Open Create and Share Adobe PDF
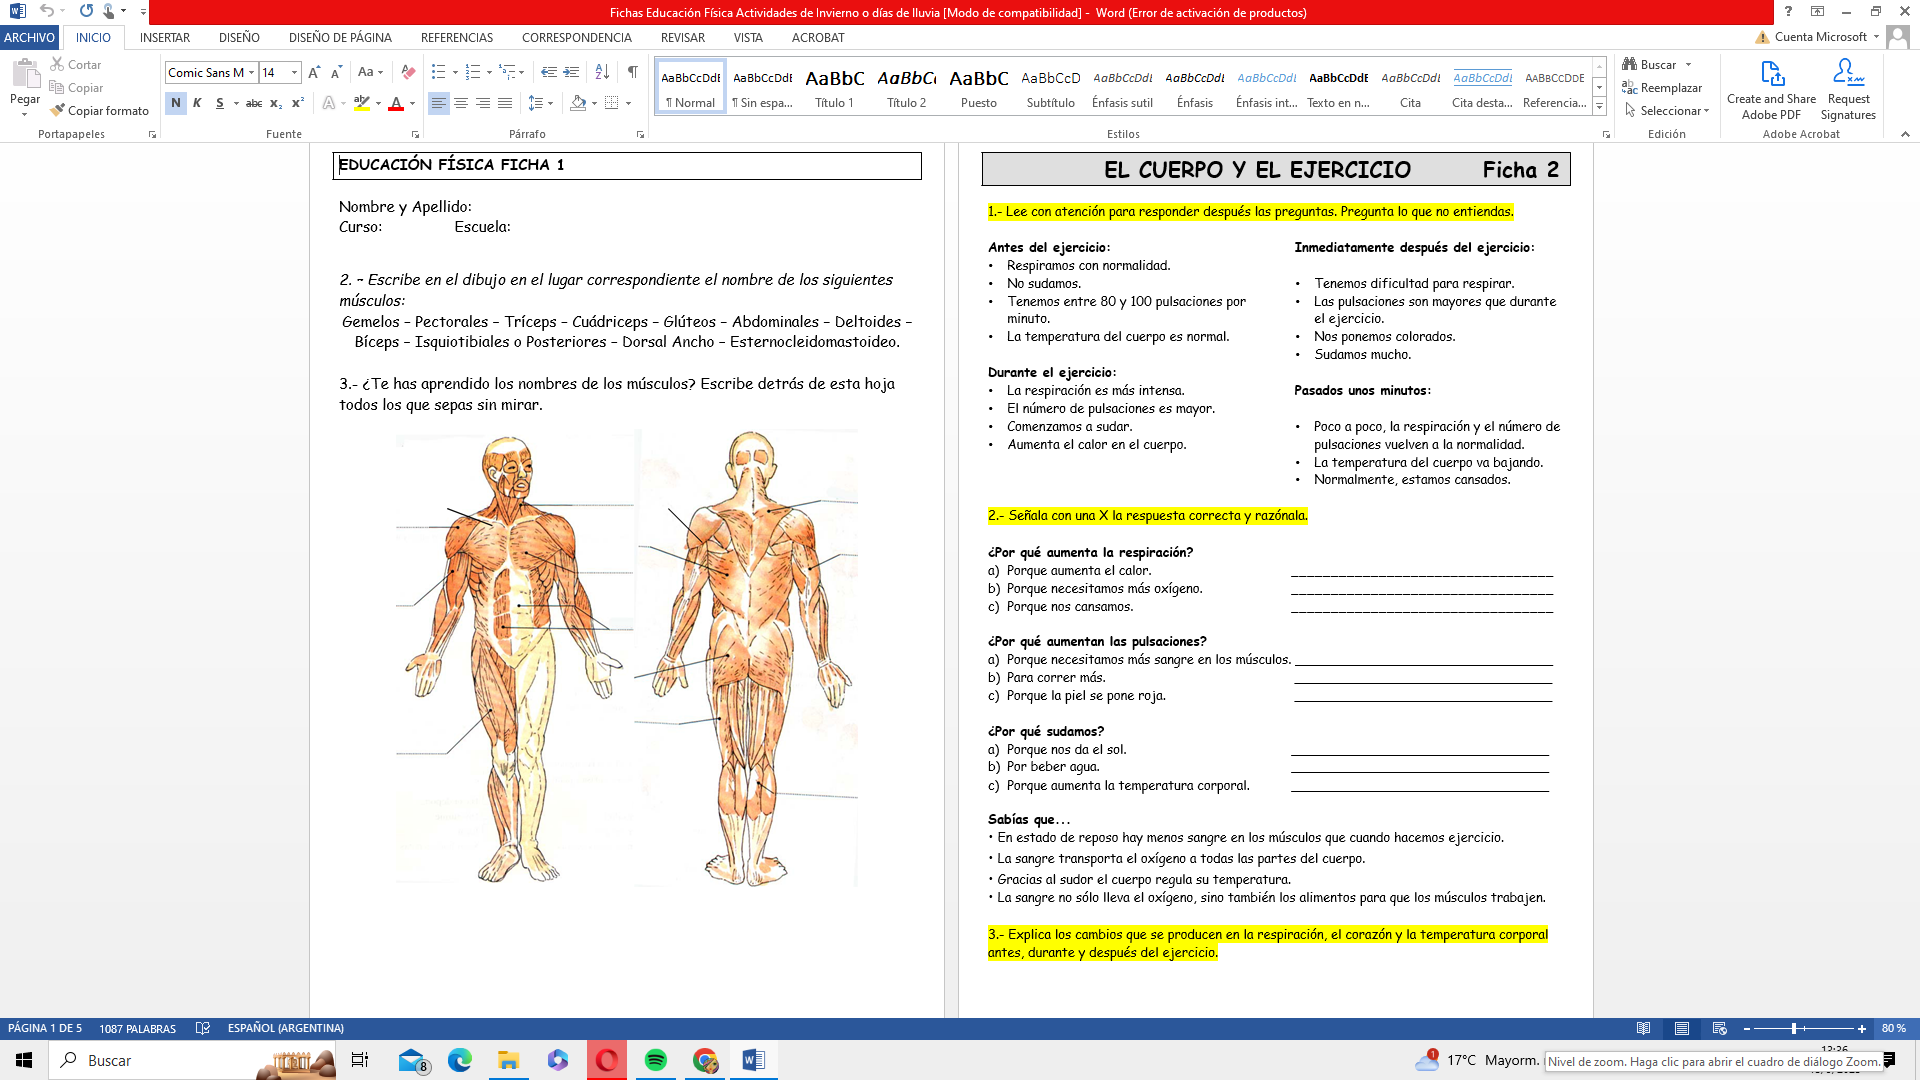The height and width of the screenshot is (1080, 1920). pyautogui.click(x=1771, y=90)
